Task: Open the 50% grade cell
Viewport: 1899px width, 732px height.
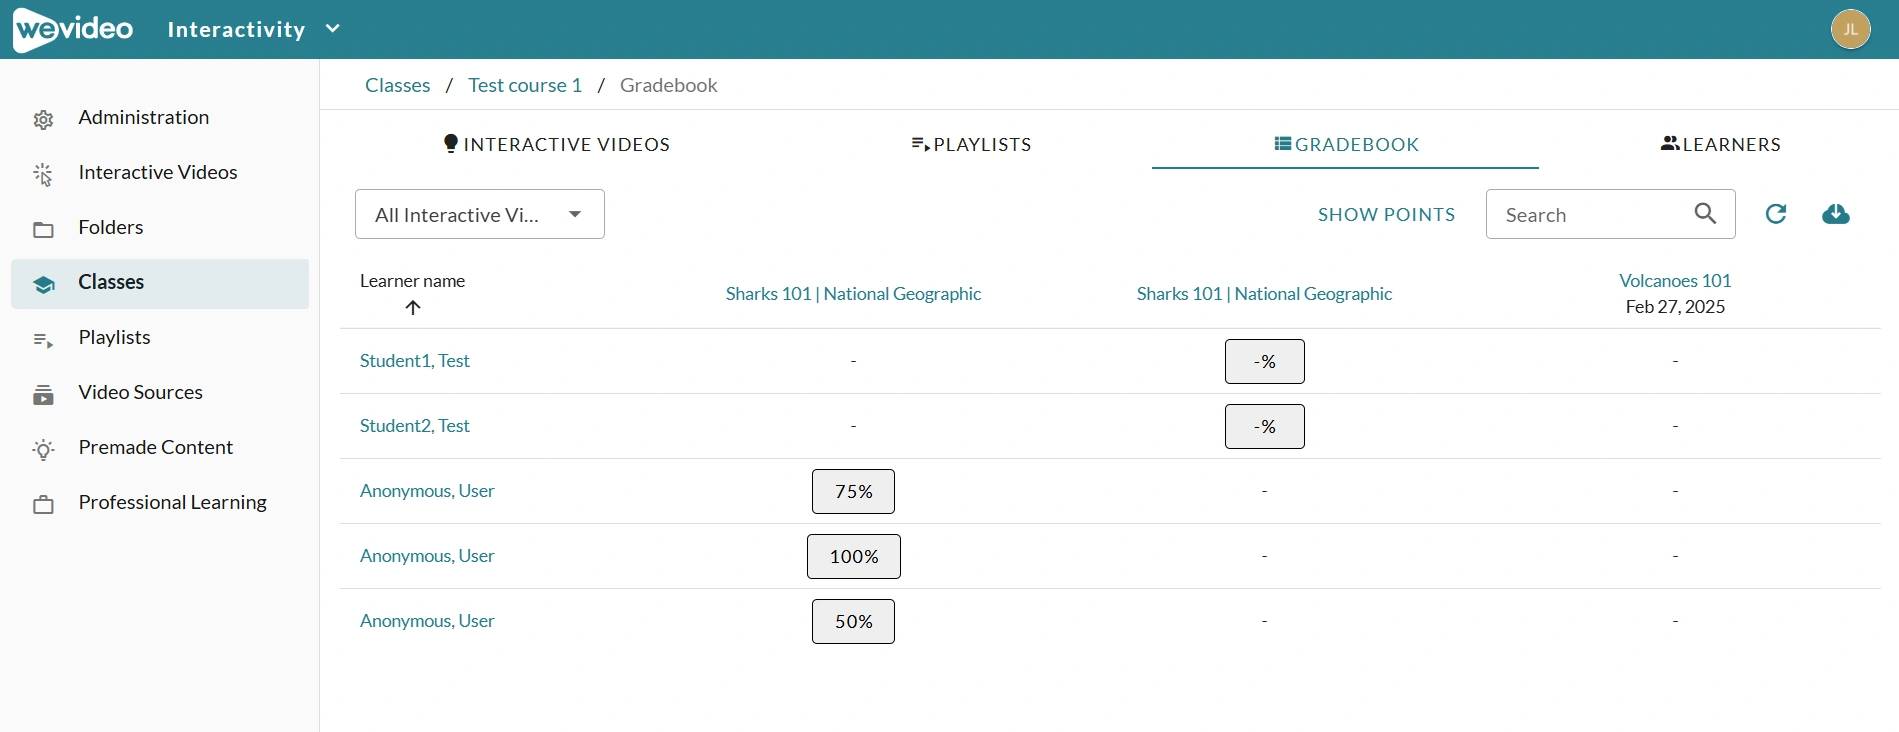Action: pyautogui.click(x=853, y=621)
